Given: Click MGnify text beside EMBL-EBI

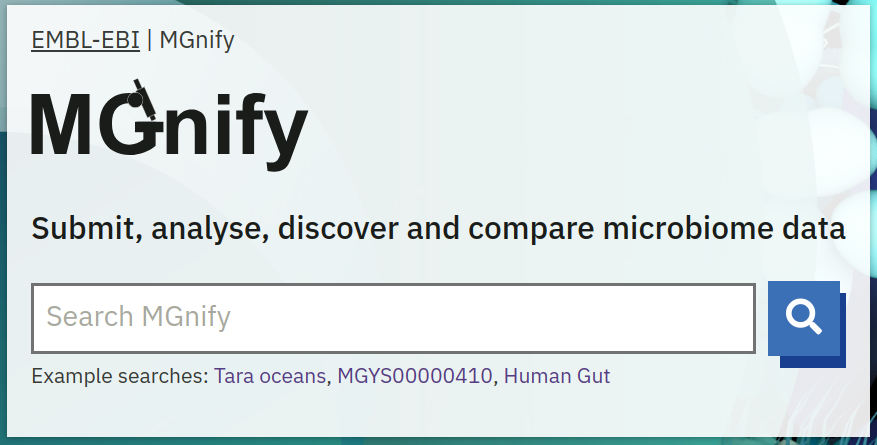Looking at the screenshot, I should (197, 40).
